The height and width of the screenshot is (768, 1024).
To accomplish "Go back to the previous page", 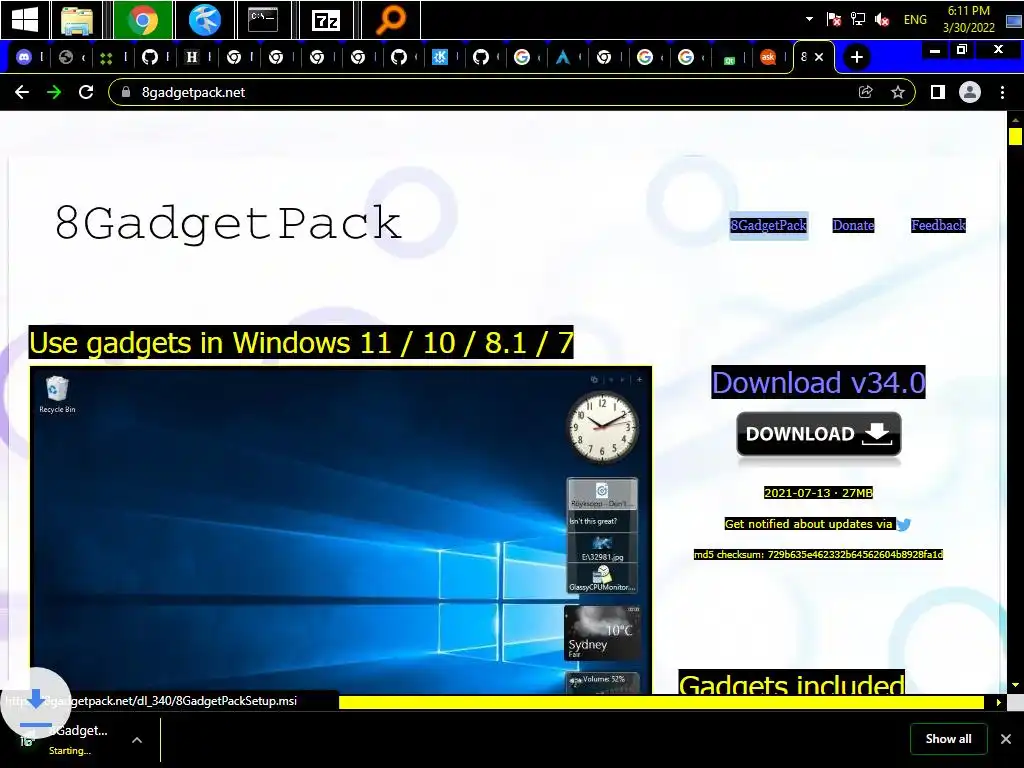I will (x=22, y=92).
